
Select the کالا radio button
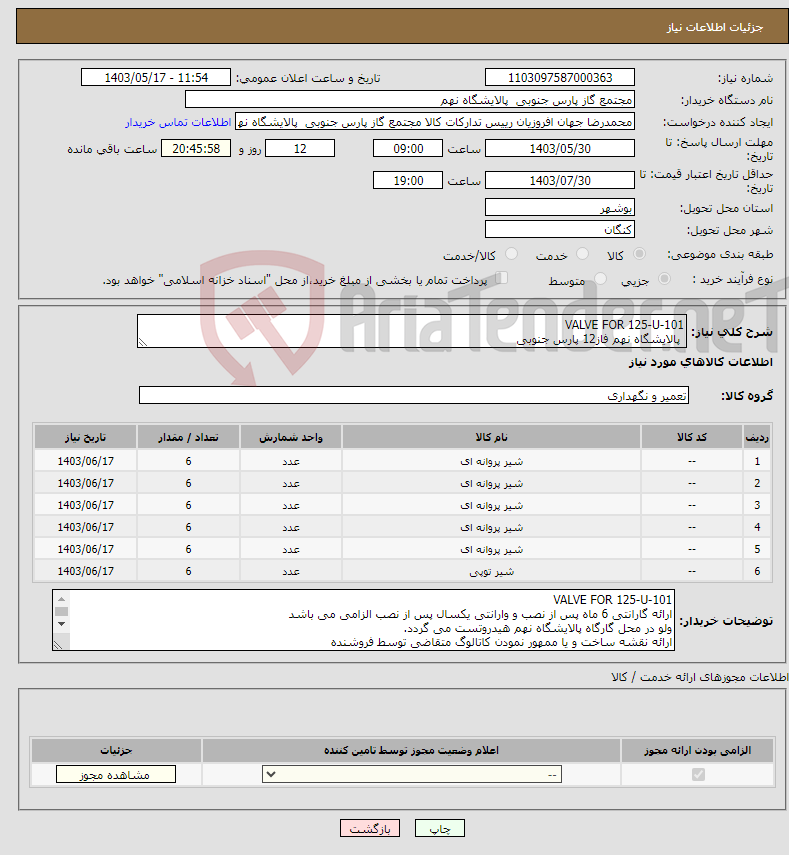coord(639,254)
